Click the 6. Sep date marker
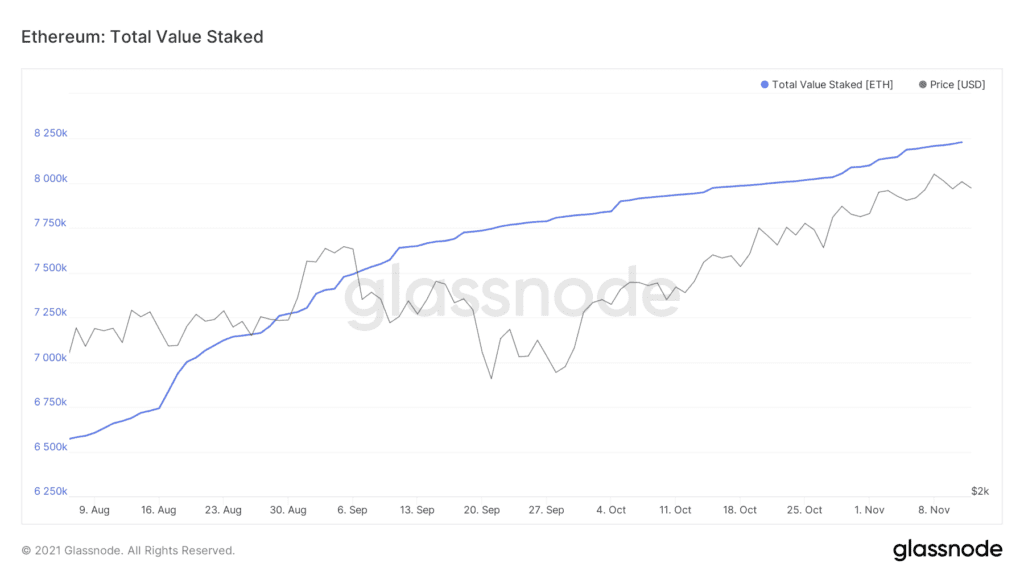 click(352, 510)
